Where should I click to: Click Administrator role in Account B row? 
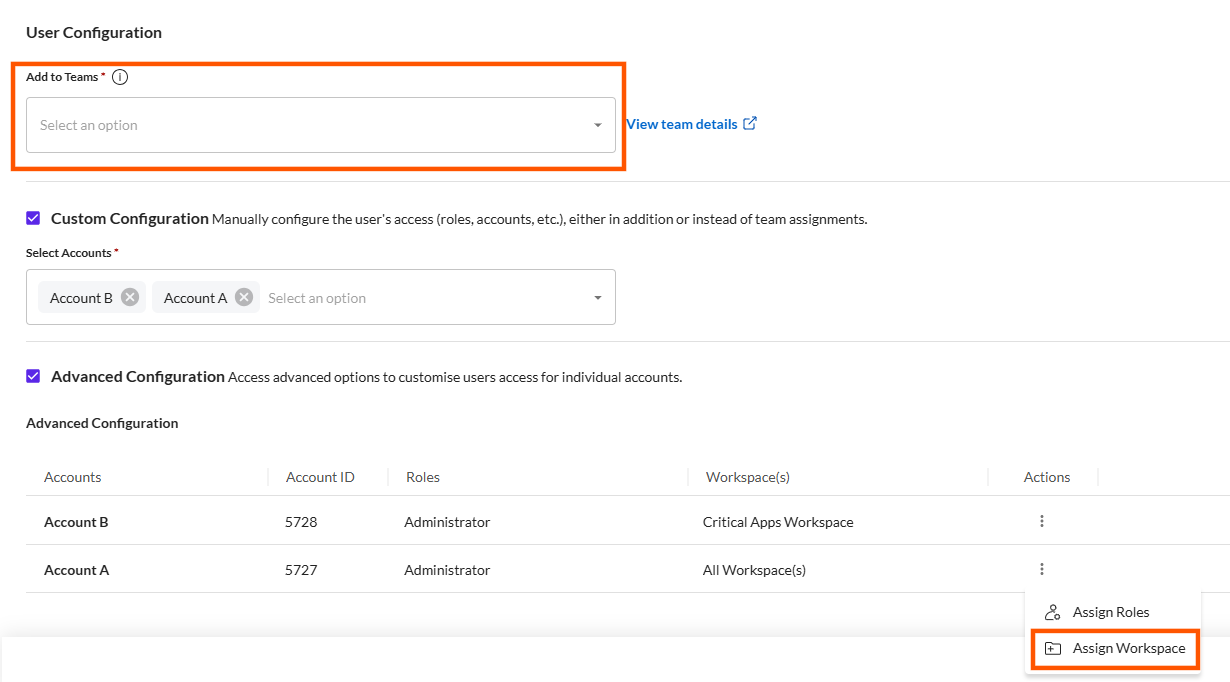pyautogui.click(x=447, y=522)
